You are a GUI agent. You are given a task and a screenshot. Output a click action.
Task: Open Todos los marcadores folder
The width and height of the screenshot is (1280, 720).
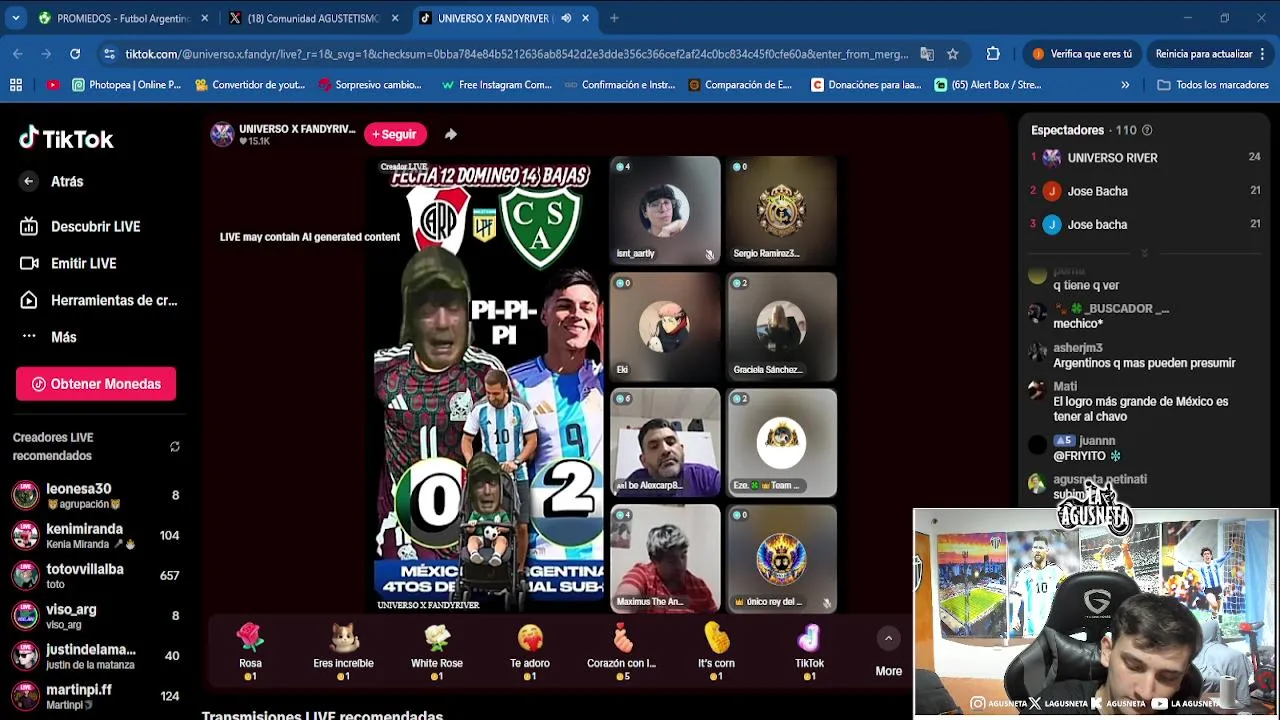pos(1213,85)
